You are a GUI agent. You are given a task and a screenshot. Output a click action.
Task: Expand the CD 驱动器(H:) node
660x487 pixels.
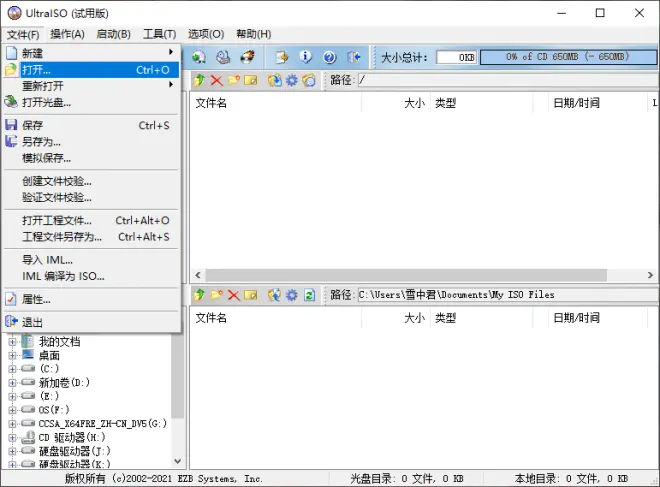pos(12,438)
